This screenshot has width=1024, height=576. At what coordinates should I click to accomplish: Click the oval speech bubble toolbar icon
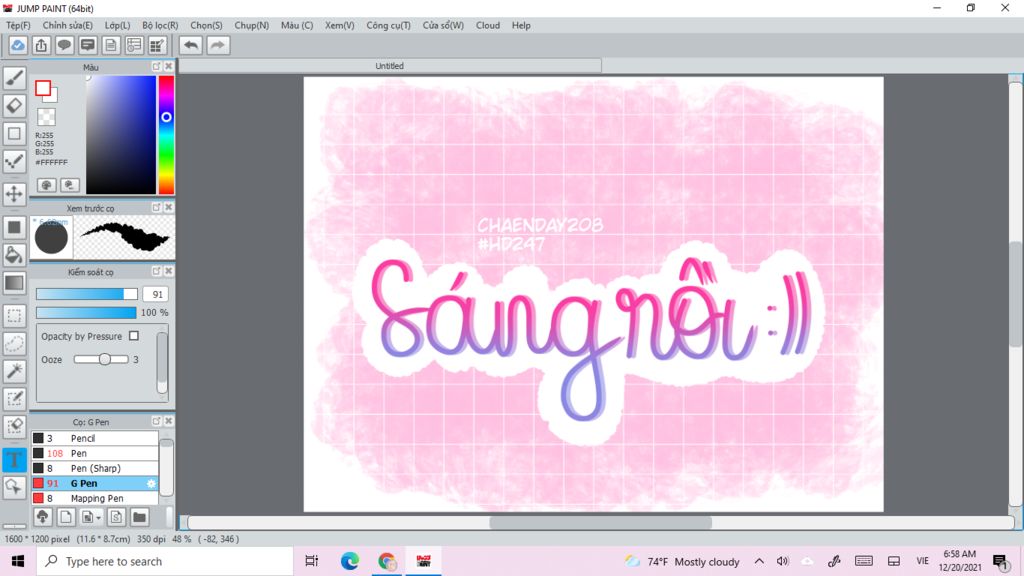pos(64,45)
